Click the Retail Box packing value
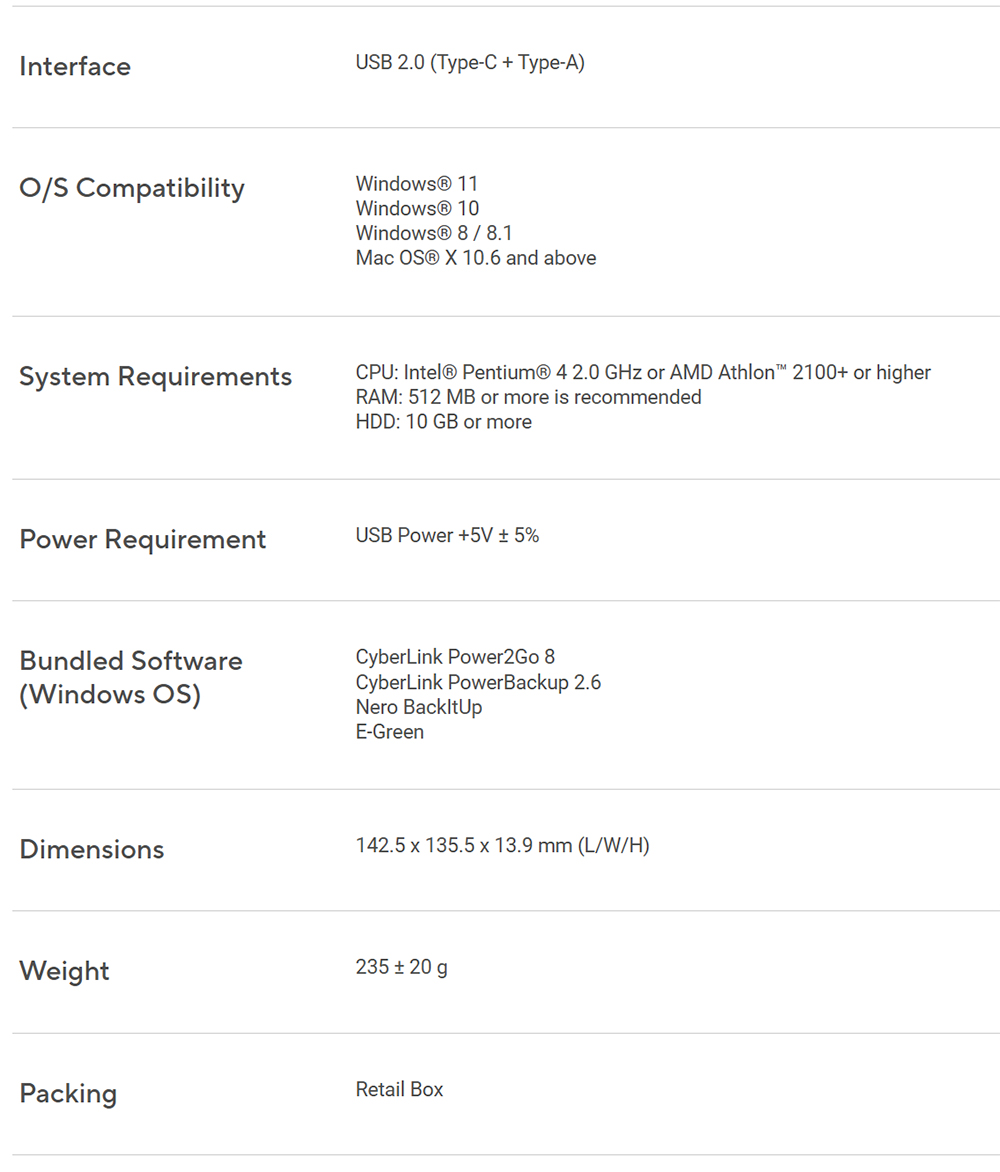1000x1172 pixels. click(x=399, y=1090)
